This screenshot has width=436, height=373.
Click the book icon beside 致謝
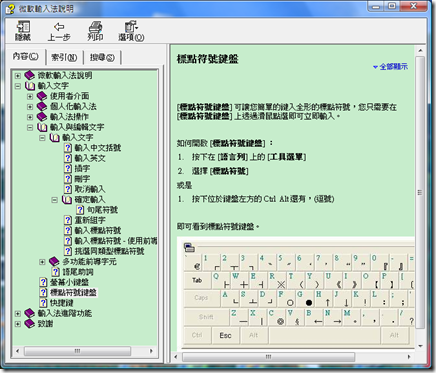coord(30,323)
